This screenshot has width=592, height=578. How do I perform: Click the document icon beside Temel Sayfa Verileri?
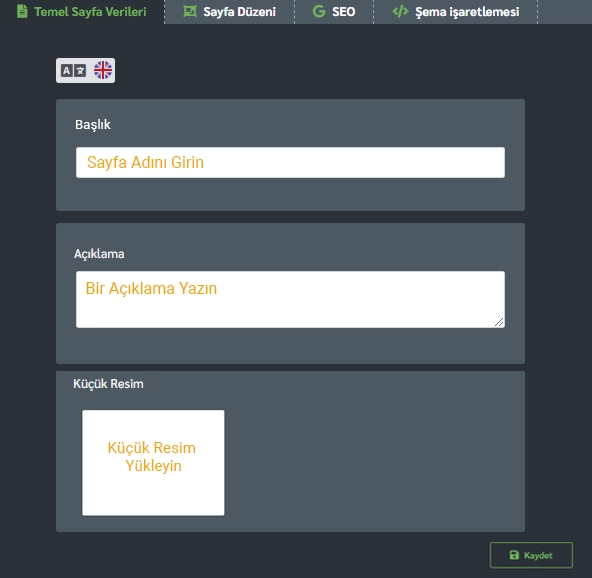tap(22, 11)
